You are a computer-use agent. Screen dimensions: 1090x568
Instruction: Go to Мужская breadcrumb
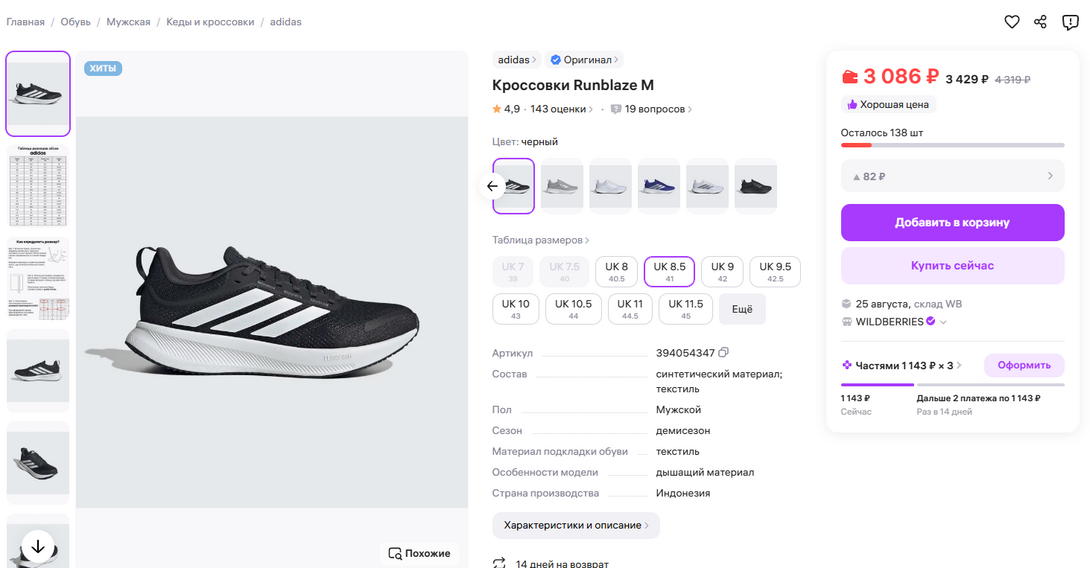coord(129,22)
